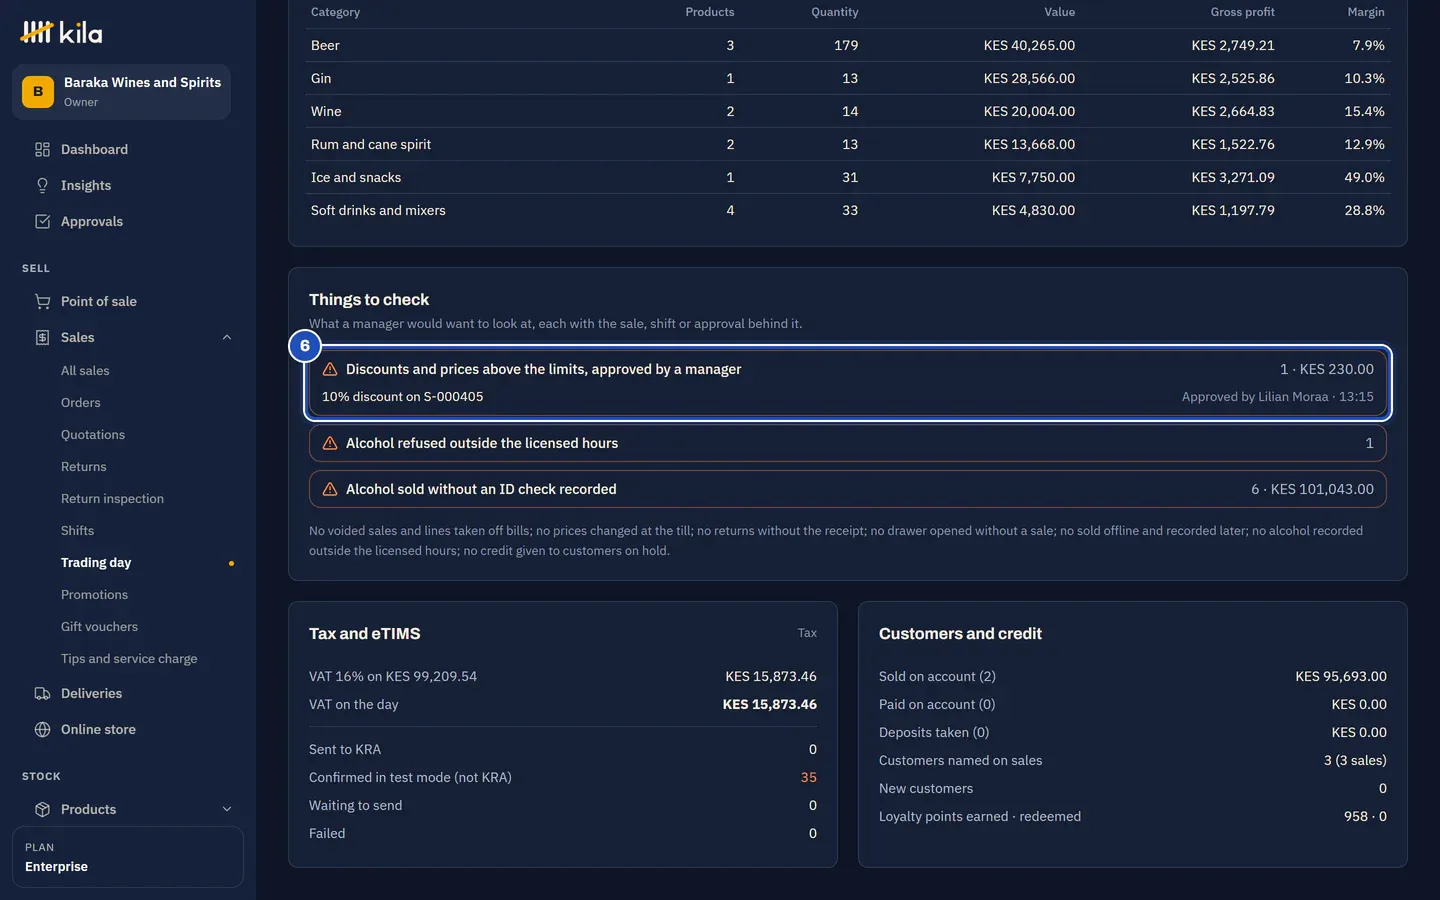Image resolution: width=1440 pixels, height=900 pixels.
Task: Click Rum and cane spirit row
Action: pyautogui.click(x=848, y=145)
